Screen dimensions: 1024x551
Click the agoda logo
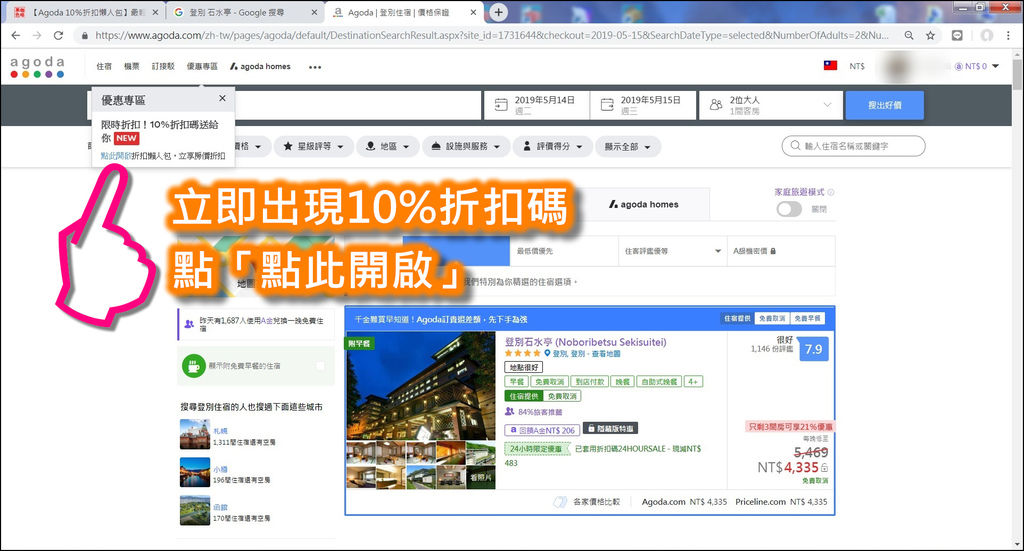point(37,67)
